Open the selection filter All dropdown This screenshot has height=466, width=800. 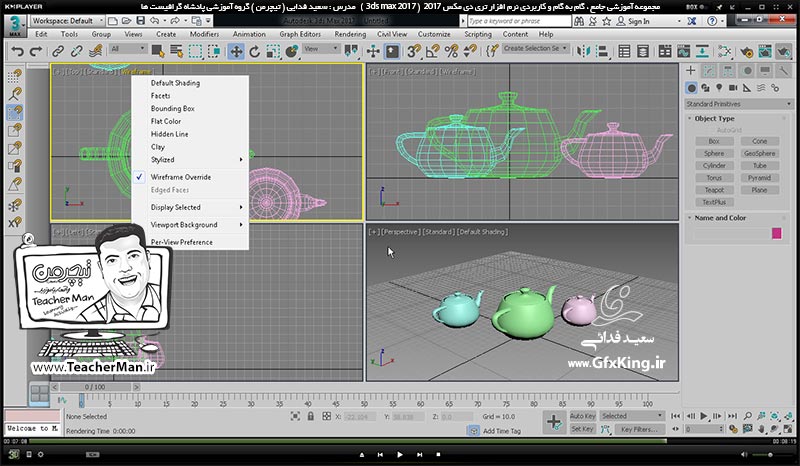click(128, 48)
